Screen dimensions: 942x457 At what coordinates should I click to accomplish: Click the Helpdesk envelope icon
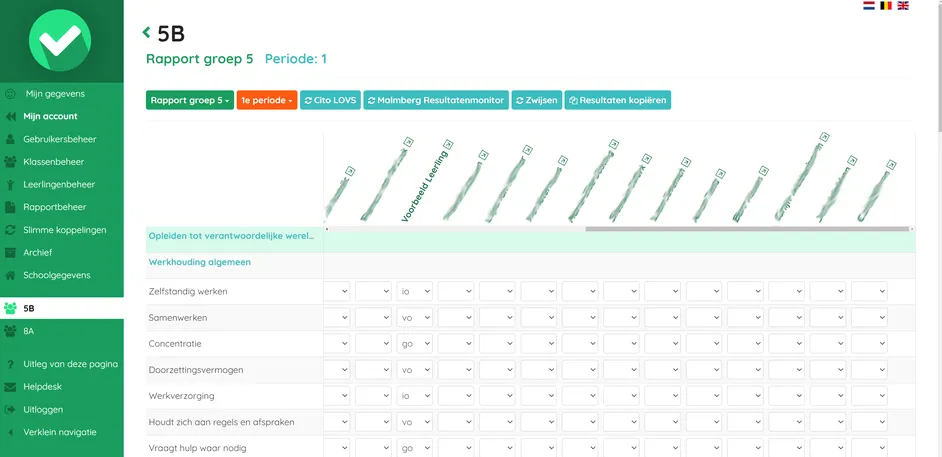pos(10,387)
